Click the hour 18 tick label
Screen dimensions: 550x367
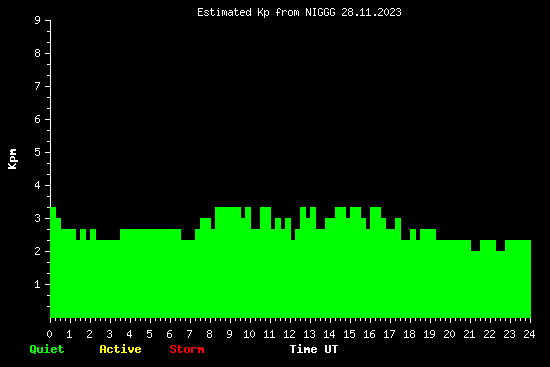[x=409, y=334]
